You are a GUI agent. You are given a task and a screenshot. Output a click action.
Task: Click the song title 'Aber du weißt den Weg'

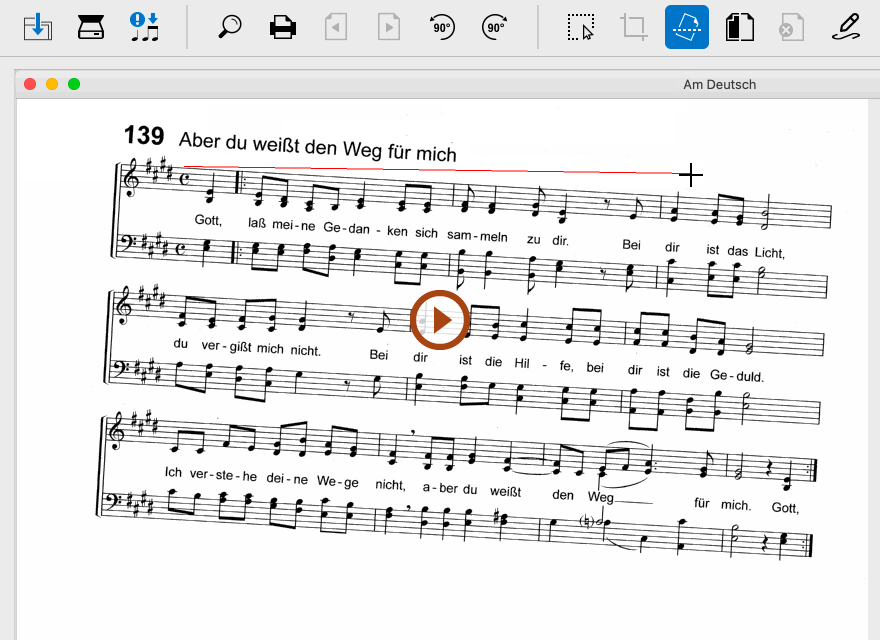pyautogui.click(x=317, y=146)
